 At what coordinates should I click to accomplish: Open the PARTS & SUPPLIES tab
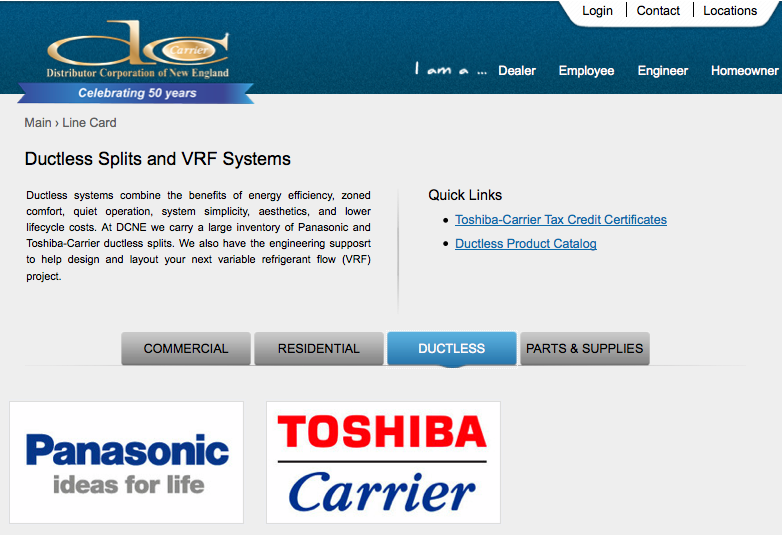pos(585,349)
